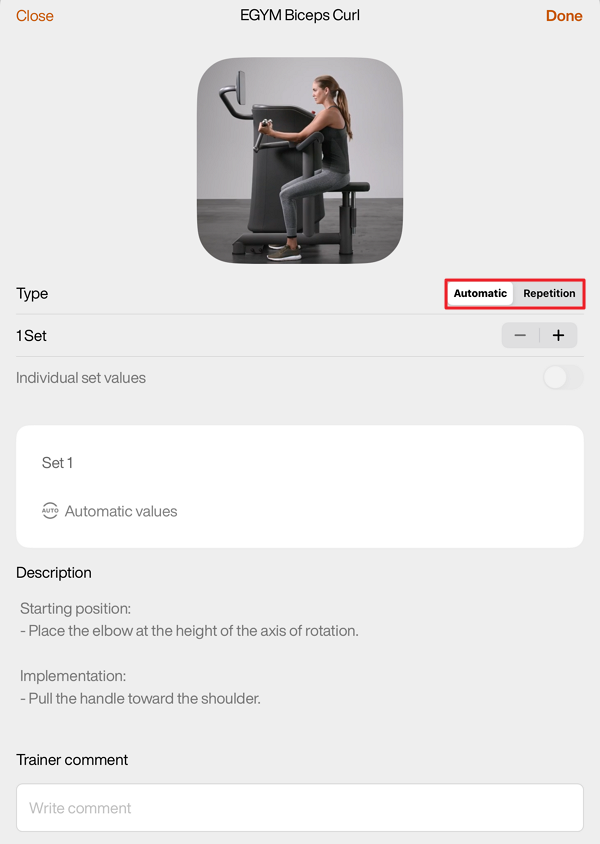Select the Set 1 heading
600x844 pixels.
[57, 463]
